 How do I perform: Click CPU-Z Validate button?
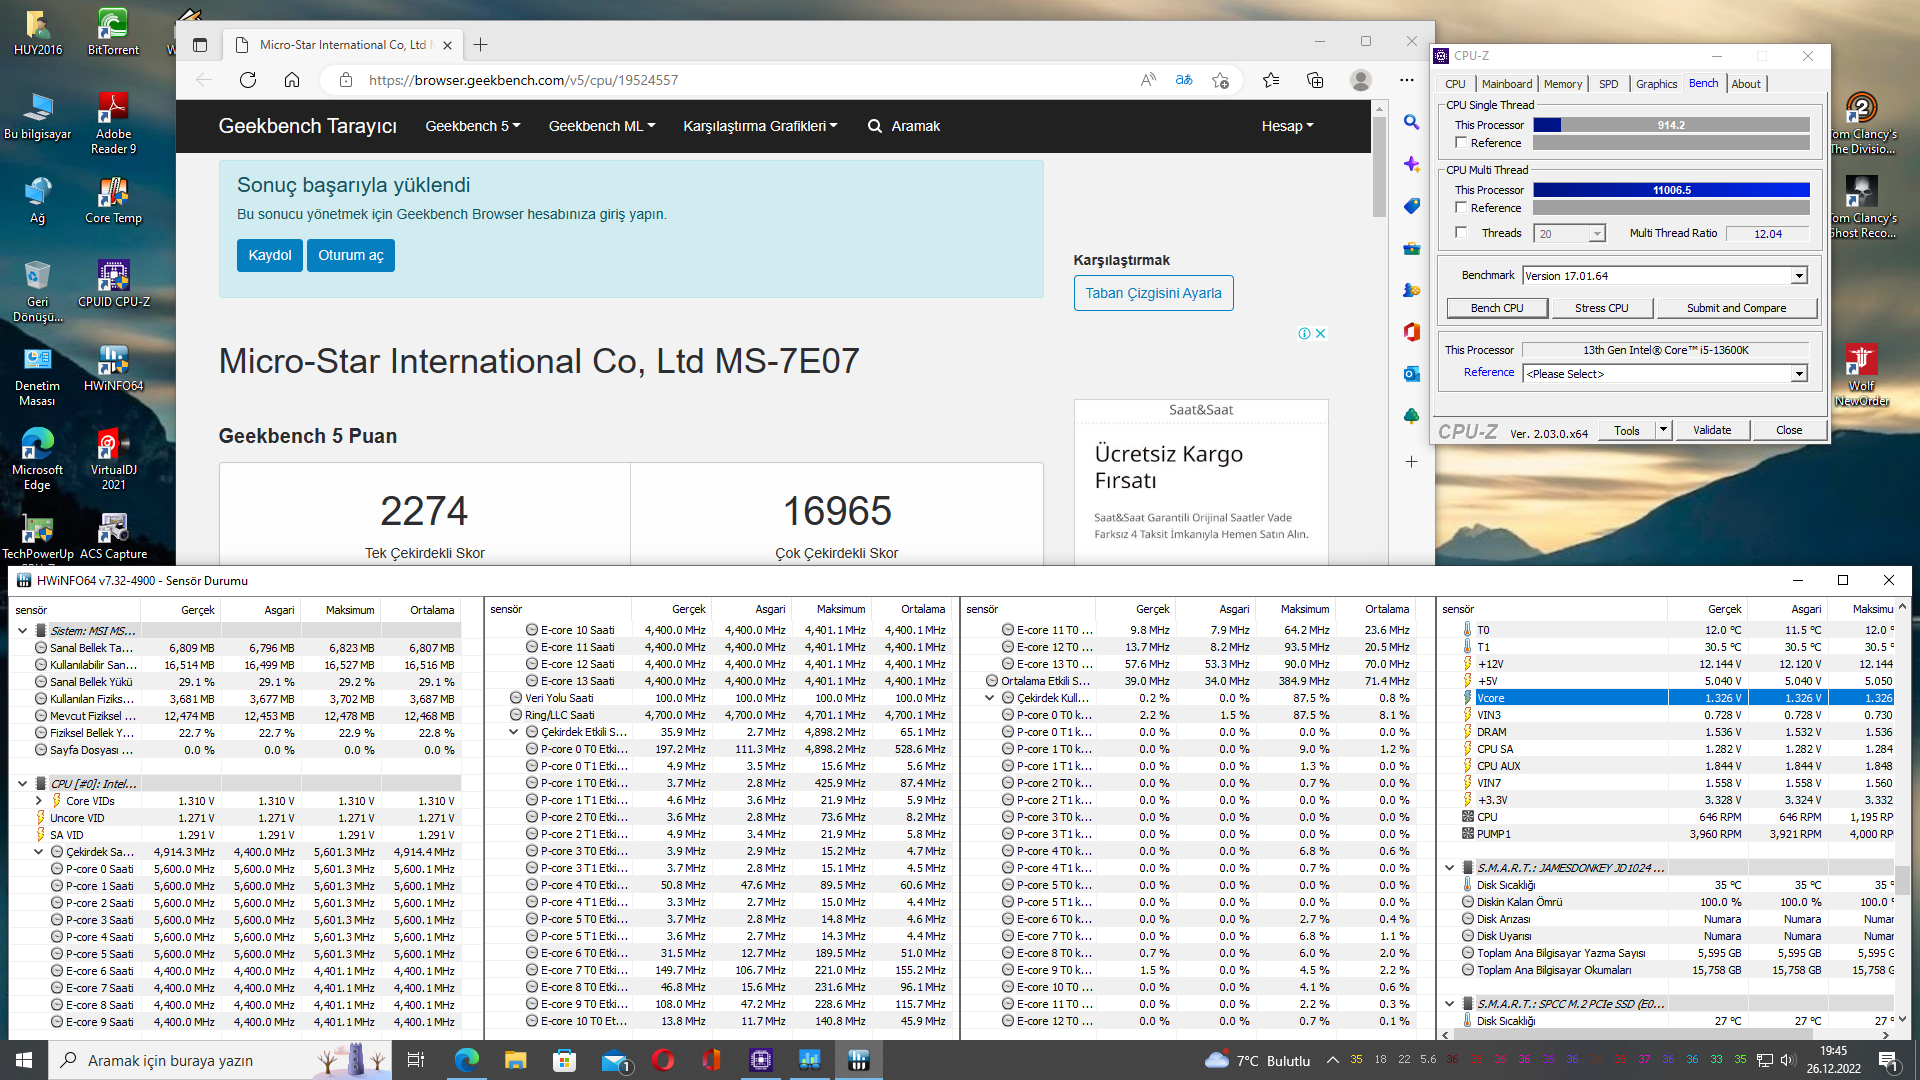coord(1712,430)
